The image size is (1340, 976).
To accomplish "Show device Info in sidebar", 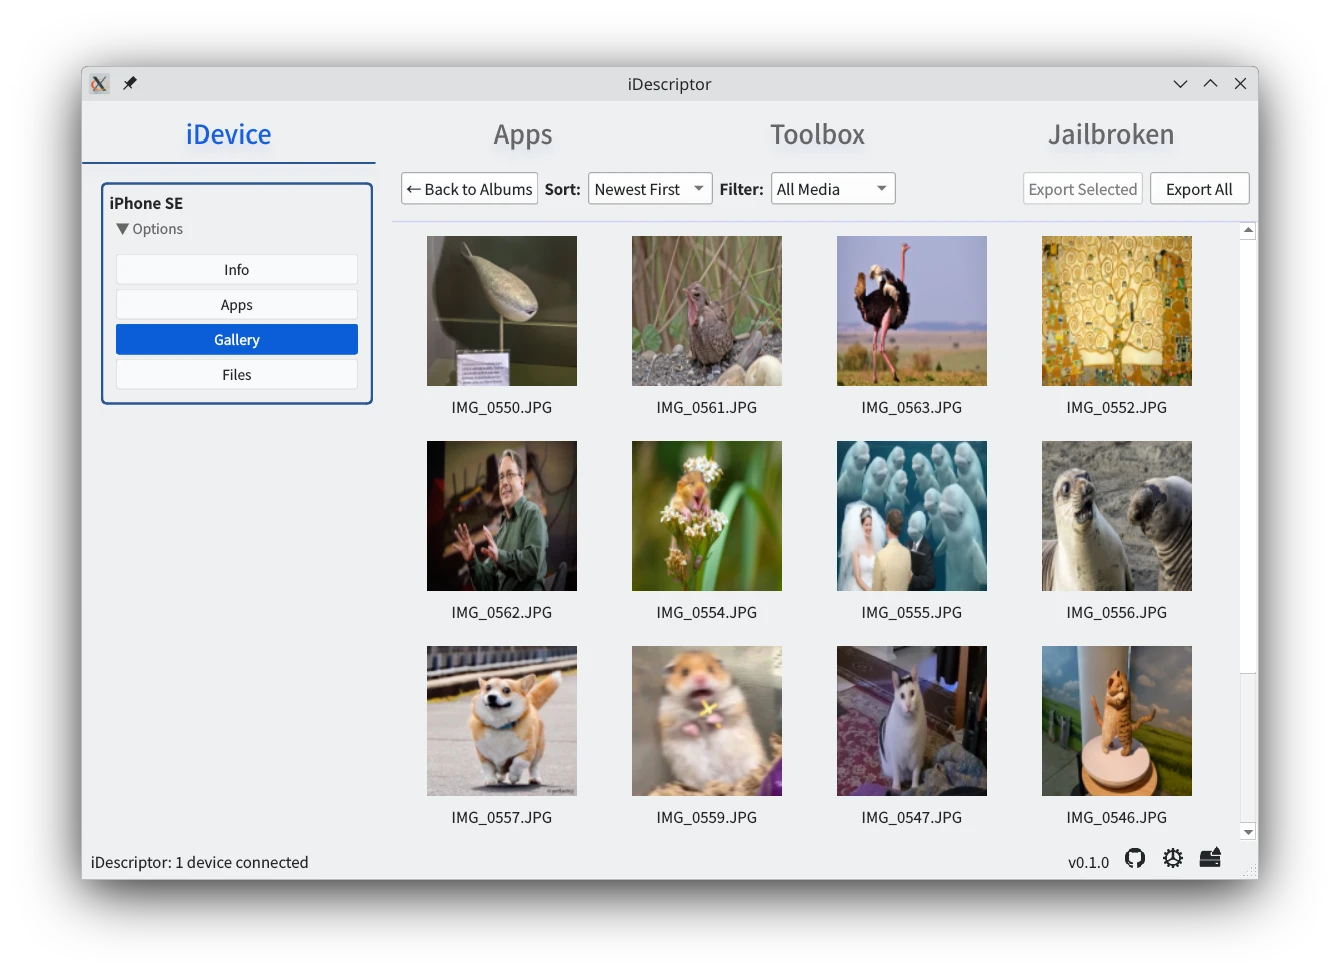I will [237, 270].
